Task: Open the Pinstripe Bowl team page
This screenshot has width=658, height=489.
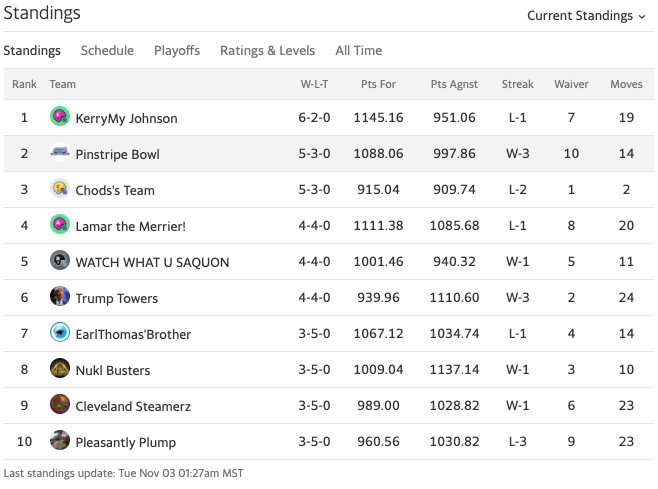Action: (117, 154)
